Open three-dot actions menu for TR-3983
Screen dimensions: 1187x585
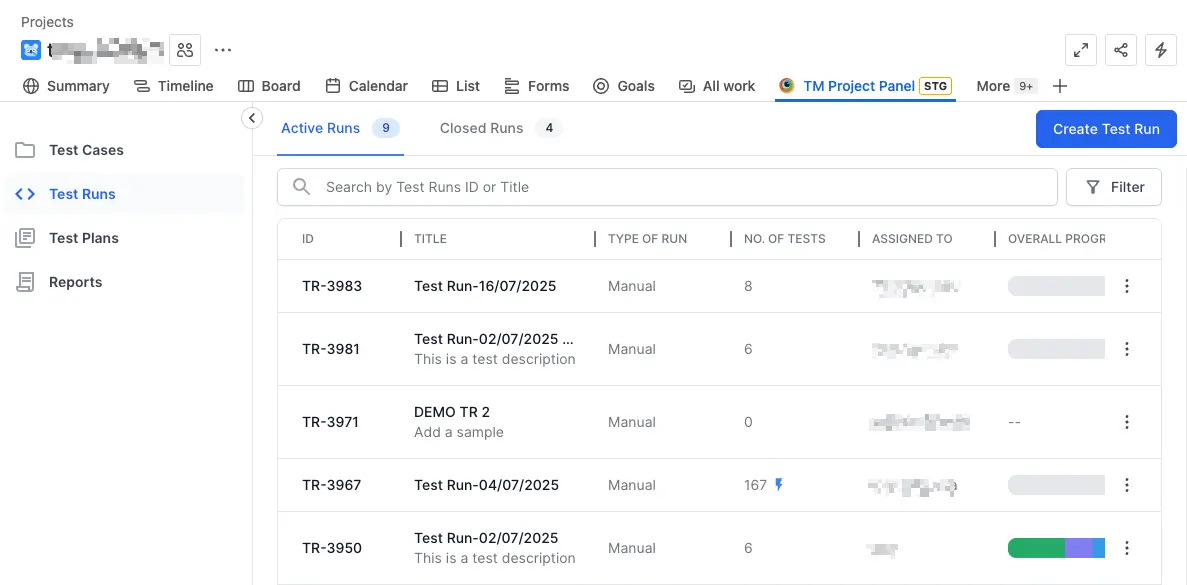point(1127,286)
